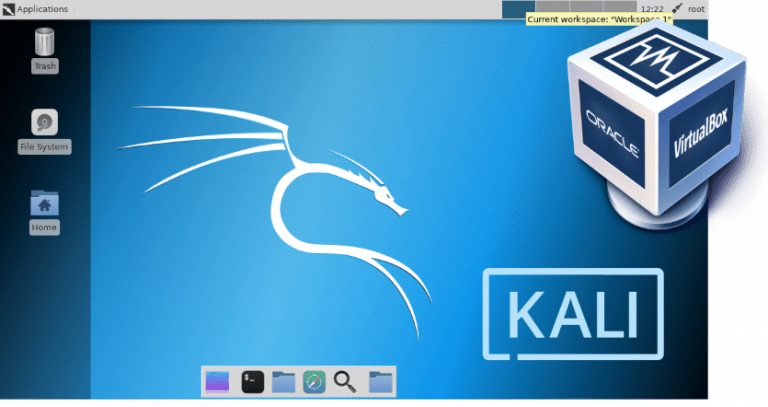768x407 pixels.
Task: Click the Kali dragon icon in the top panel
Action: point(8,9)
